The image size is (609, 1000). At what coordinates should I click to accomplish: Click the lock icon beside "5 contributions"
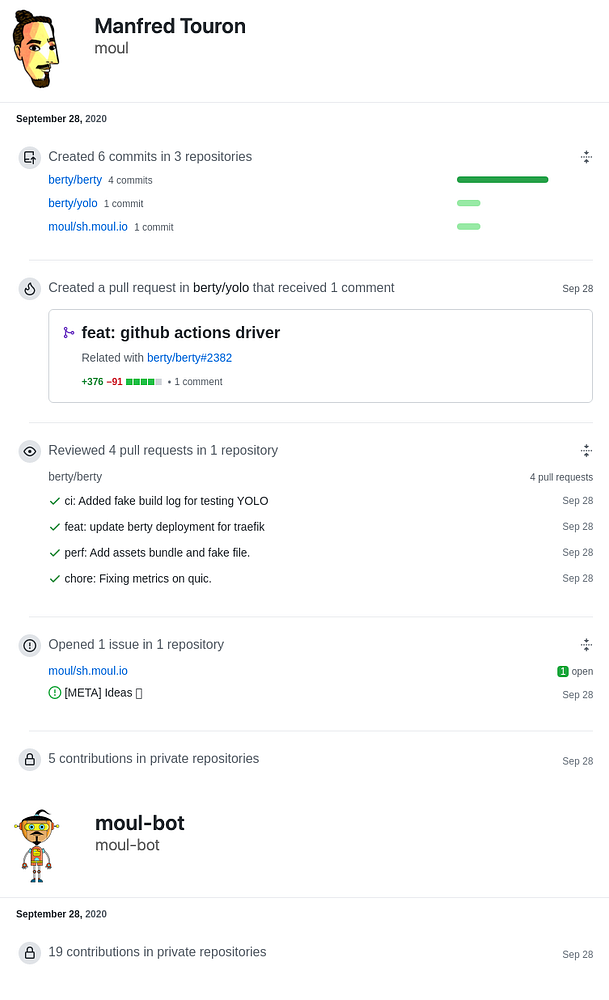[x=30, y=759]
